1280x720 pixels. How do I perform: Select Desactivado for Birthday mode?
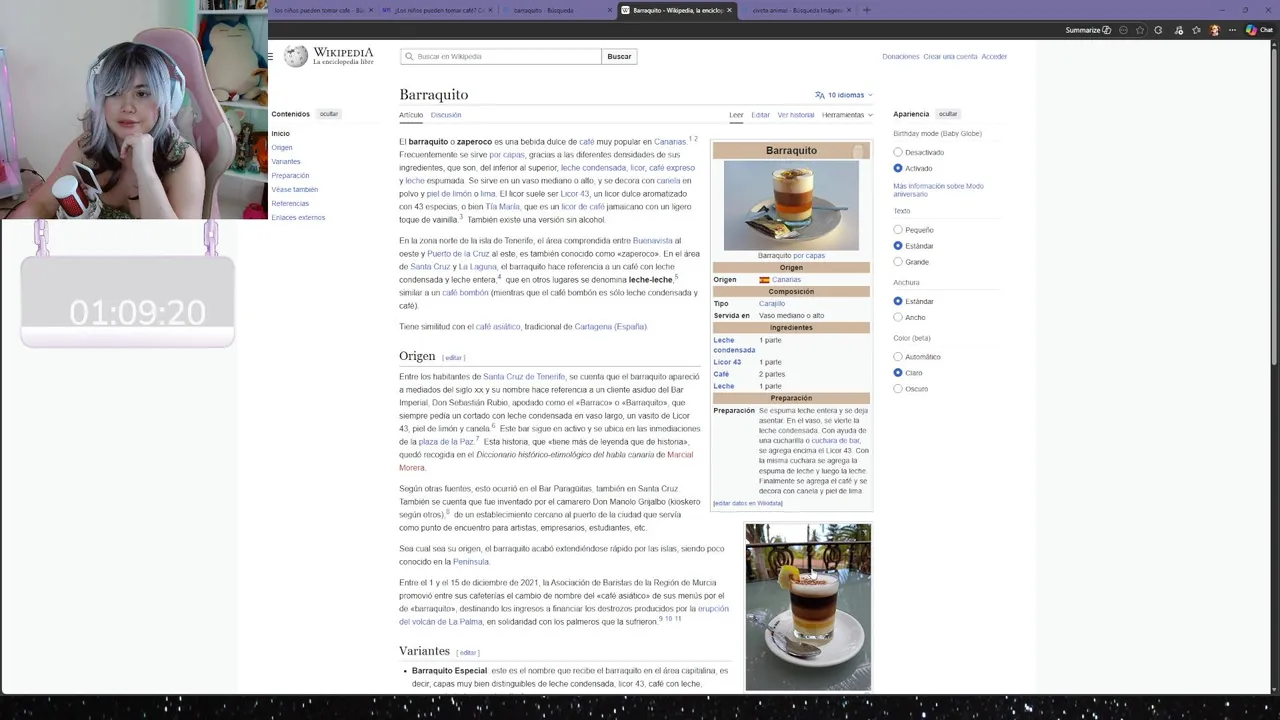pyautogui.click(x=898, y=152)
